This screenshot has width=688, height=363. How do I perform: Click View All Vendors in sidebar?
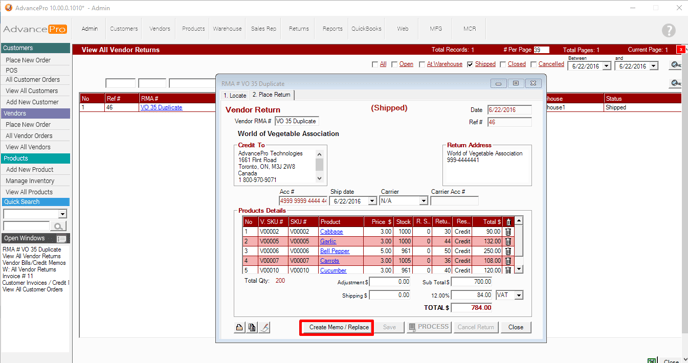coord(28,147)
